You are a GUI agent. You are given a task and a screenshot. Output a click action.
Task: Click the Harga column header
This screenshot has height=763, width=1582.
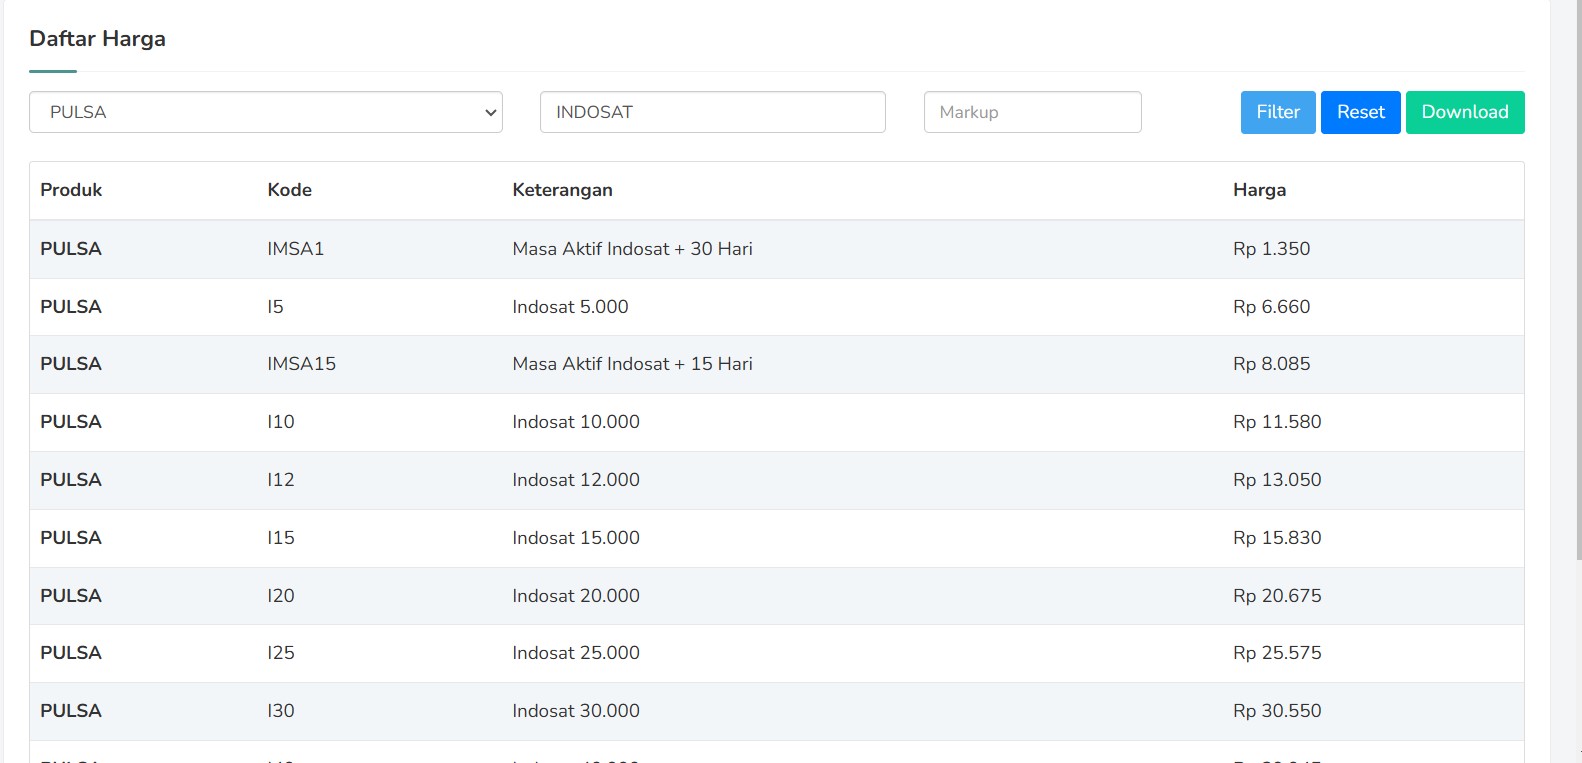click(1259, 190)
